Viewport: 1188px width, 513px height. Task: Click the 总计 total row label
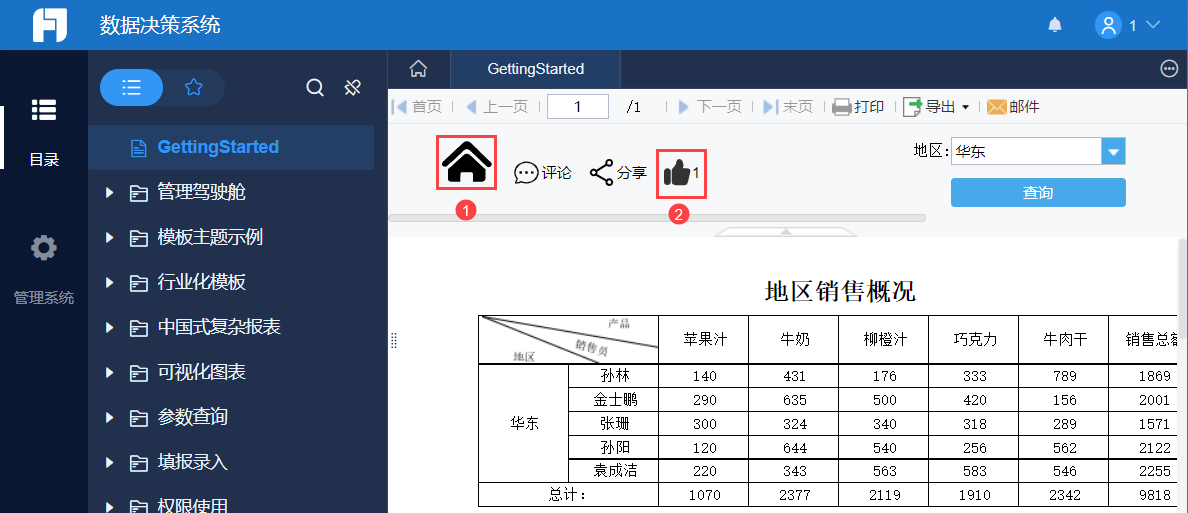[569, 495]
